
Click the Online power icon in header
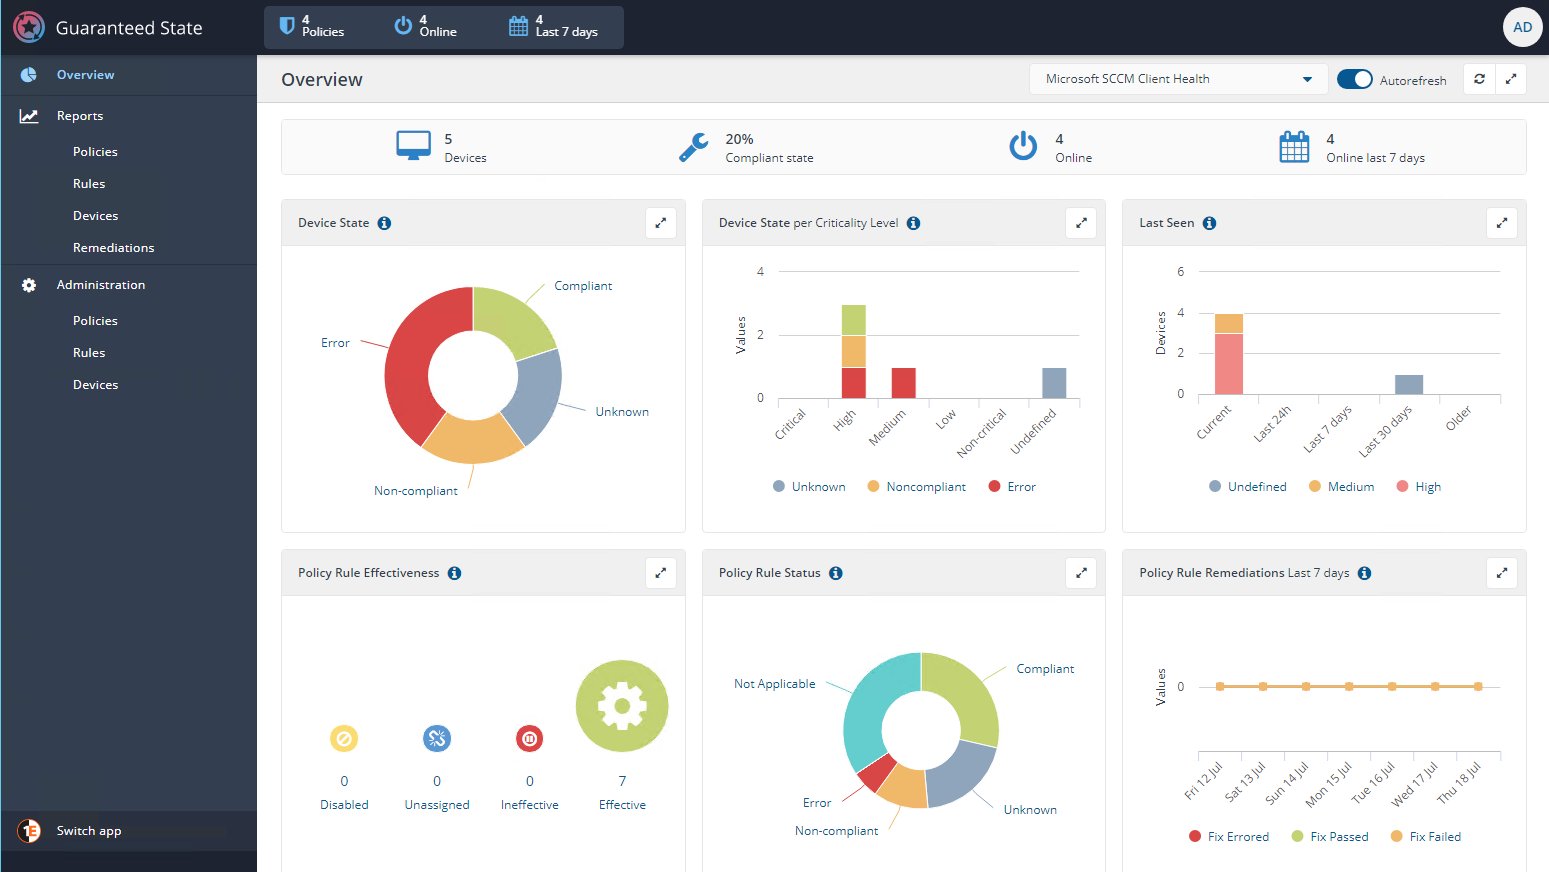[403, 26]
